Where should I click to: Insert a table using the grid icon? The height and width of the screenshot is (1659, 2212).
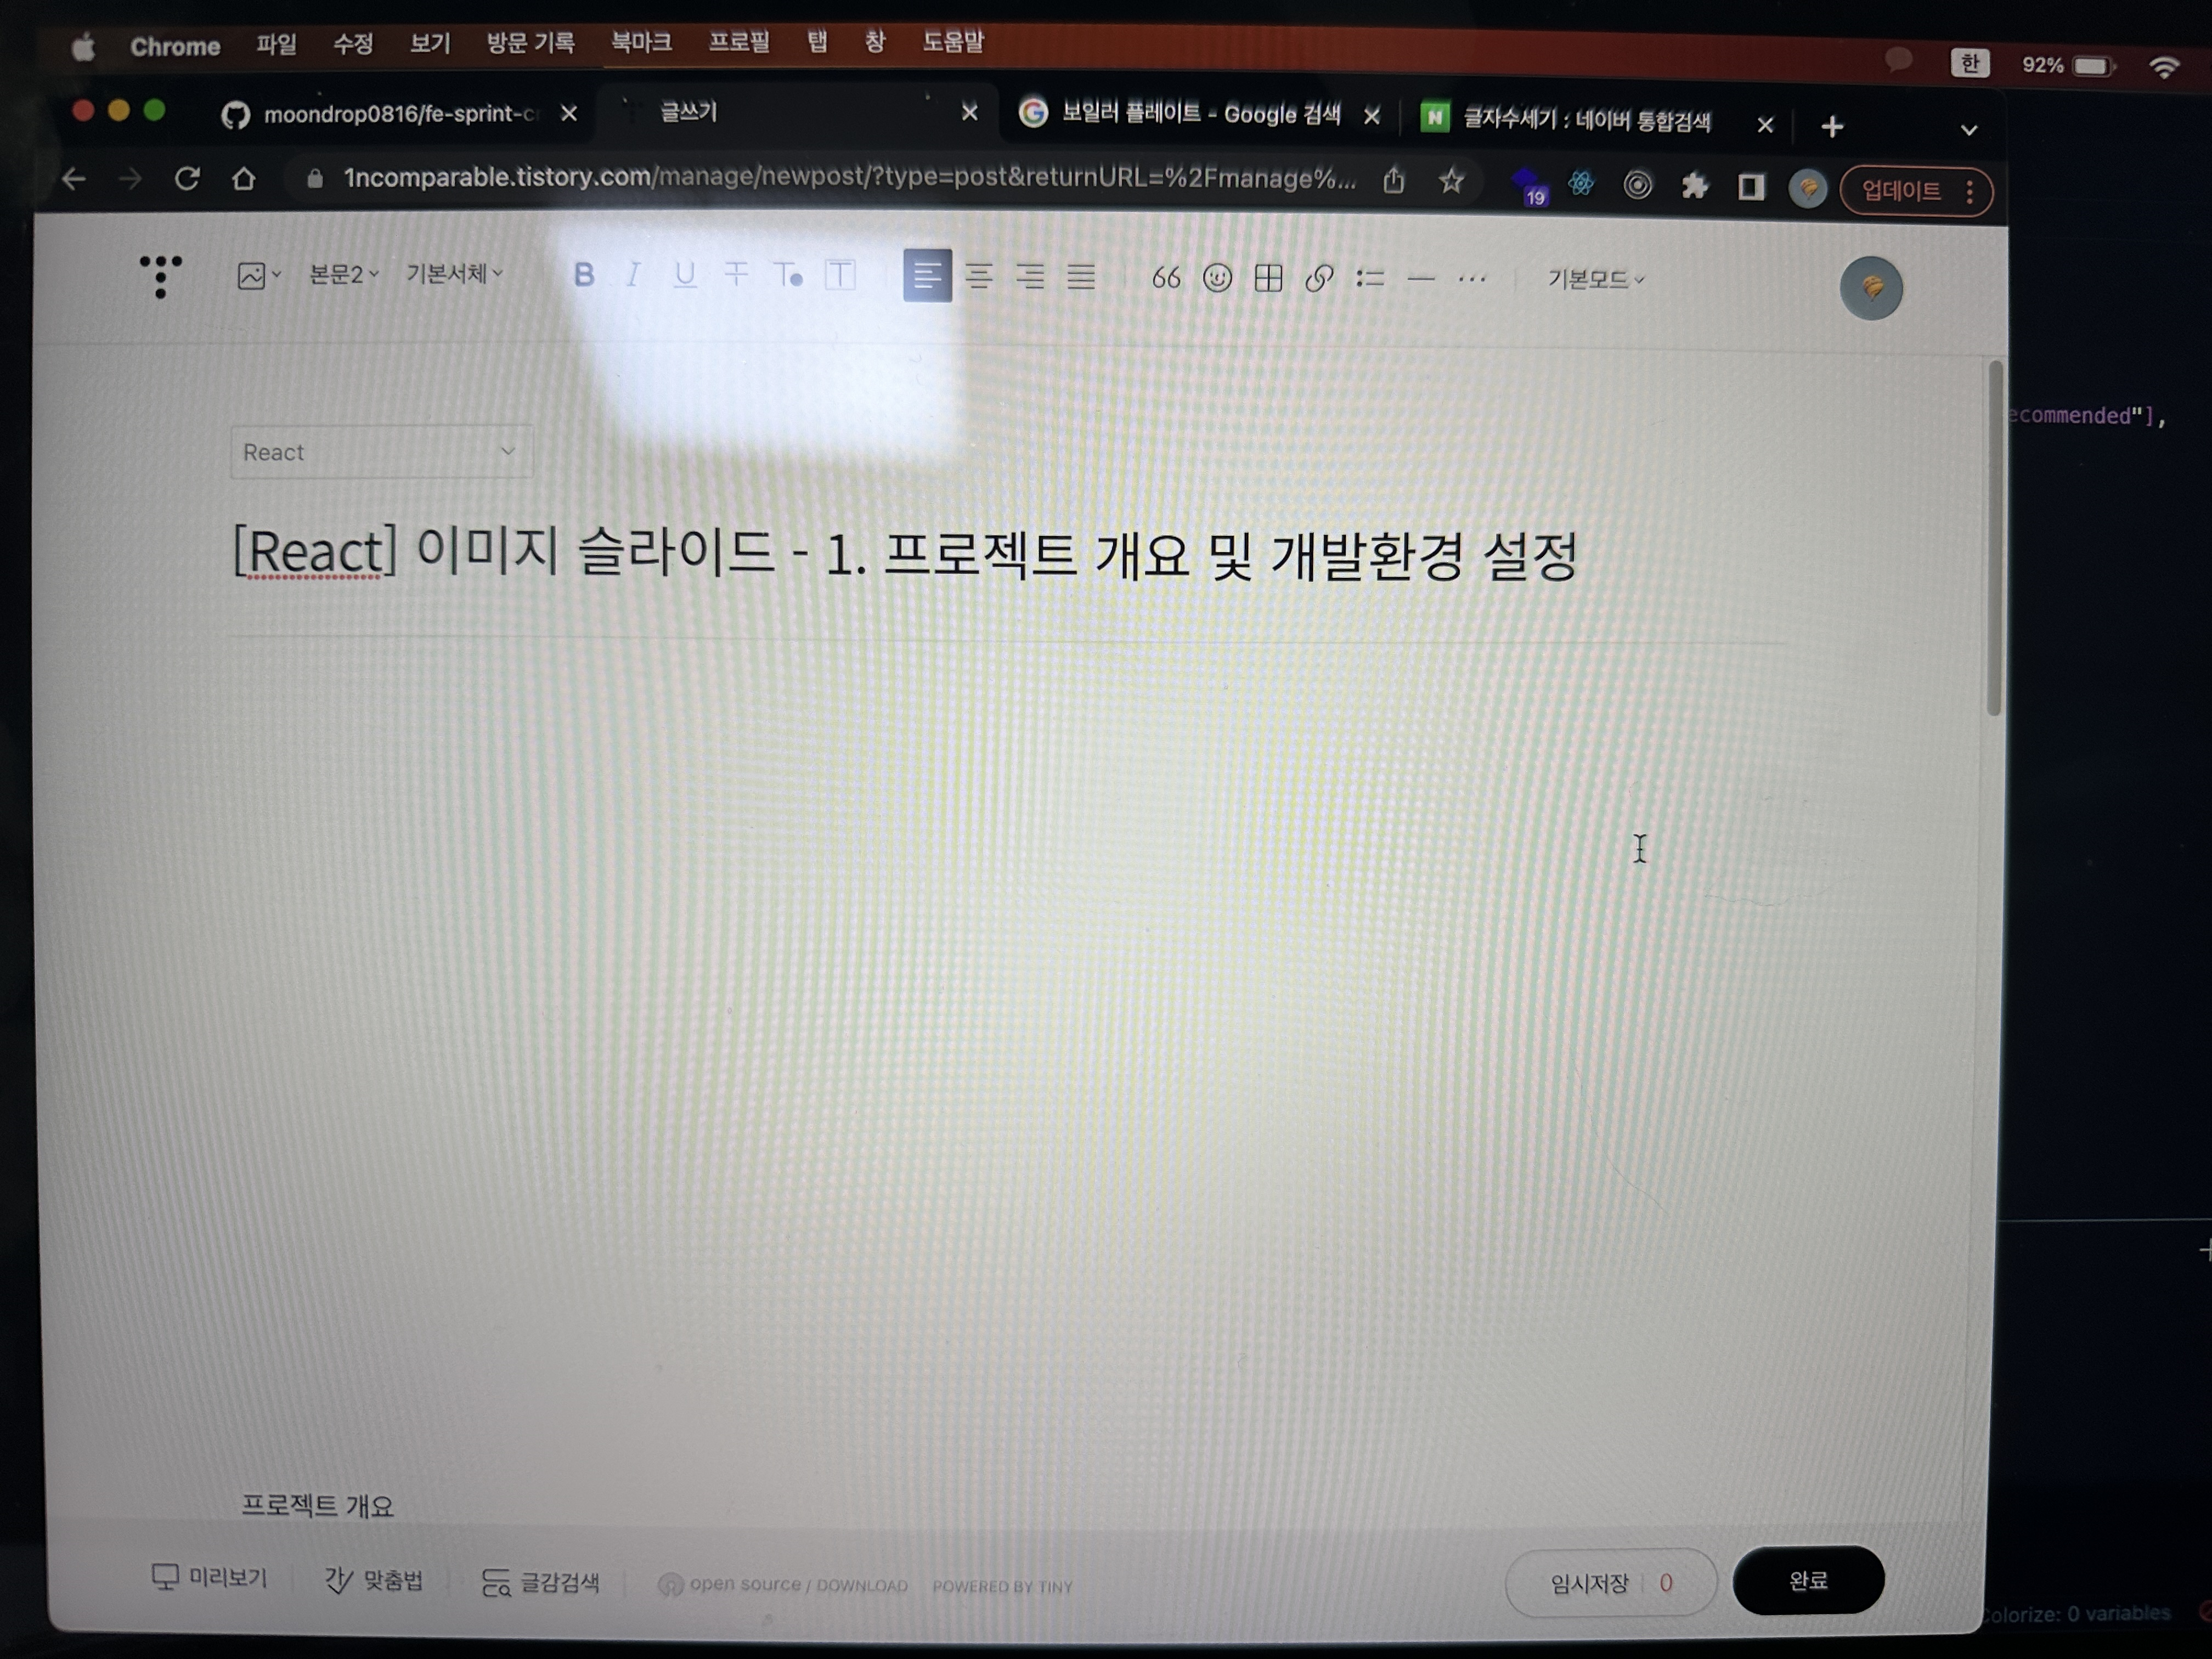pyautogui.click(x=1268, y=278)
